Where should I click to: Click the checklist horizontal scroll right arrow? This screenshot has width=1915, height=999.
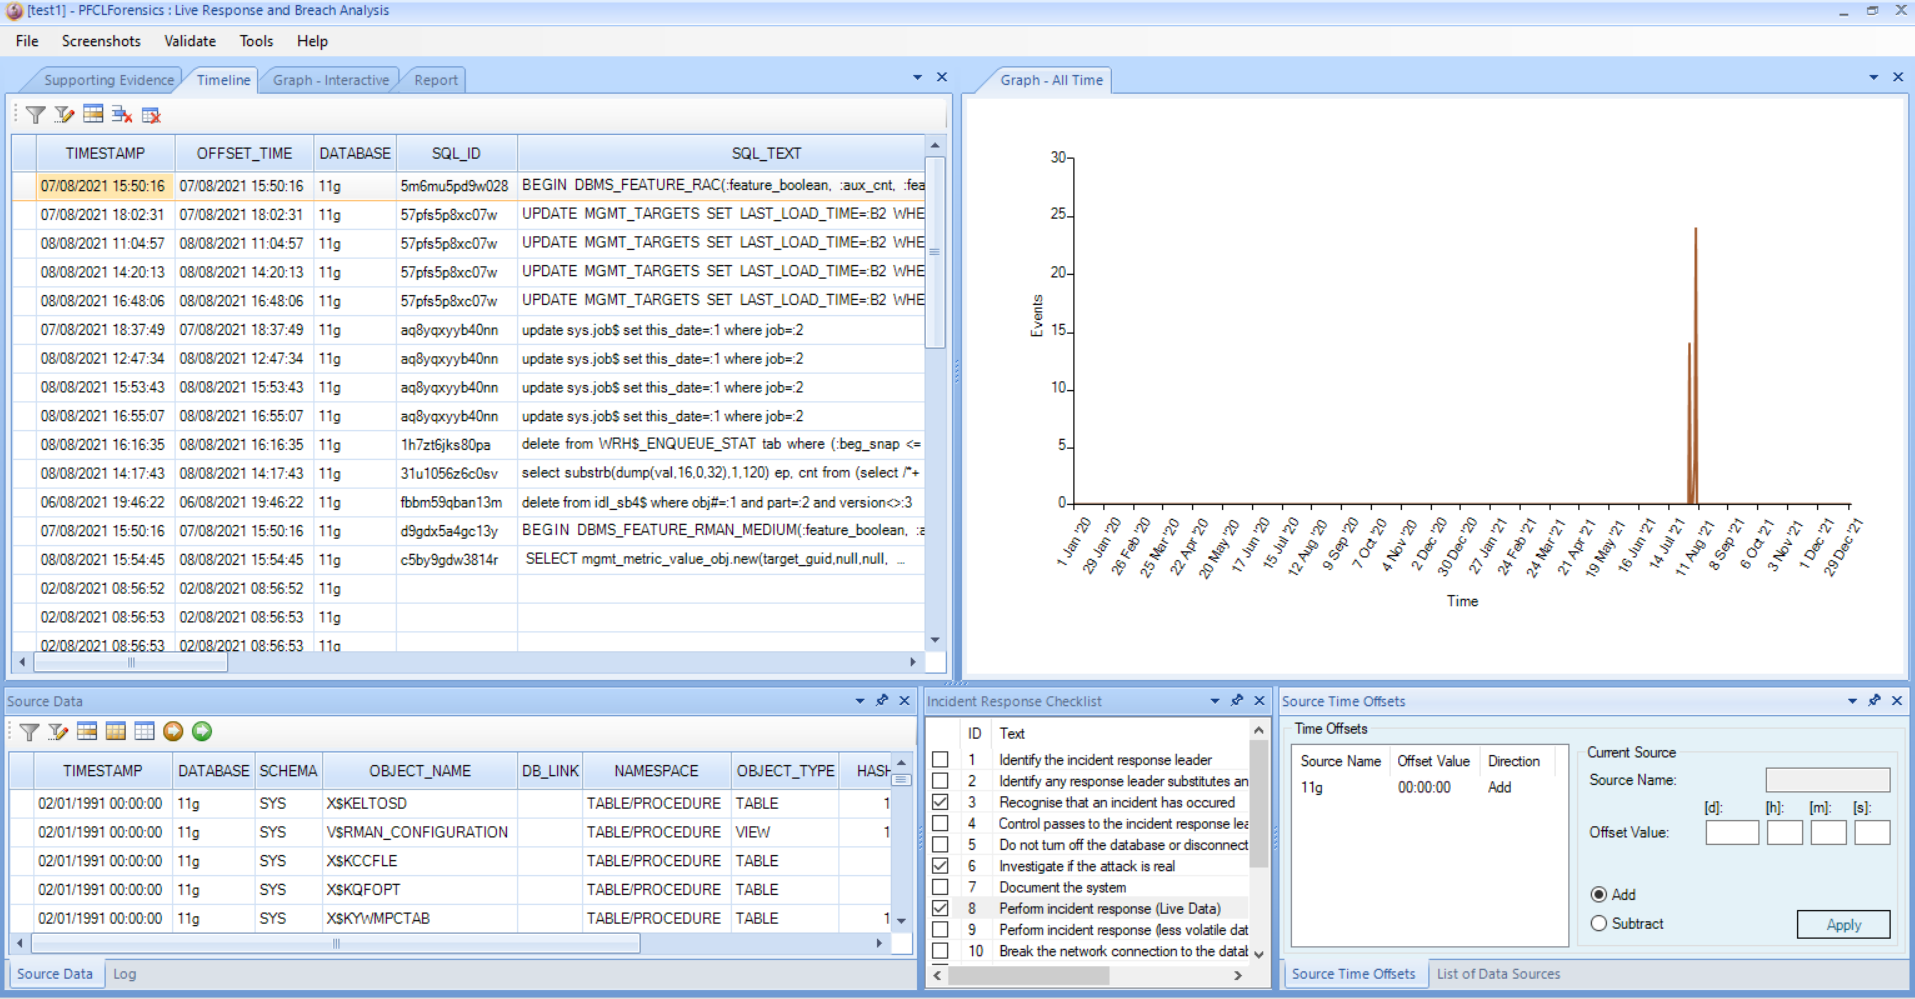click(1238, 975)
